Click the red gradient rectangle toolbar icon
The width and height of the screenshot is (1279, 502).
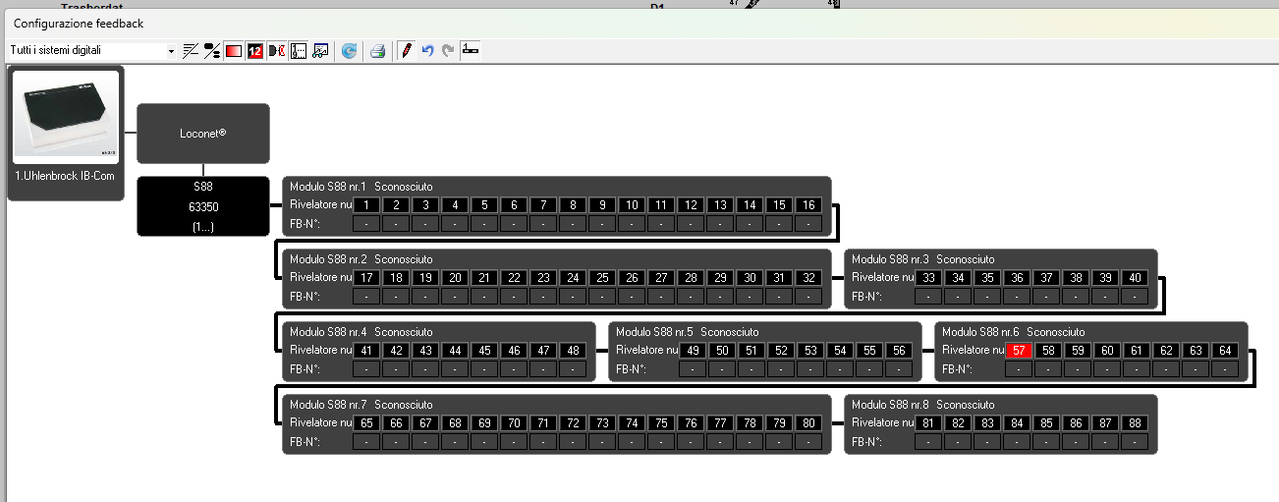[234, 50]
